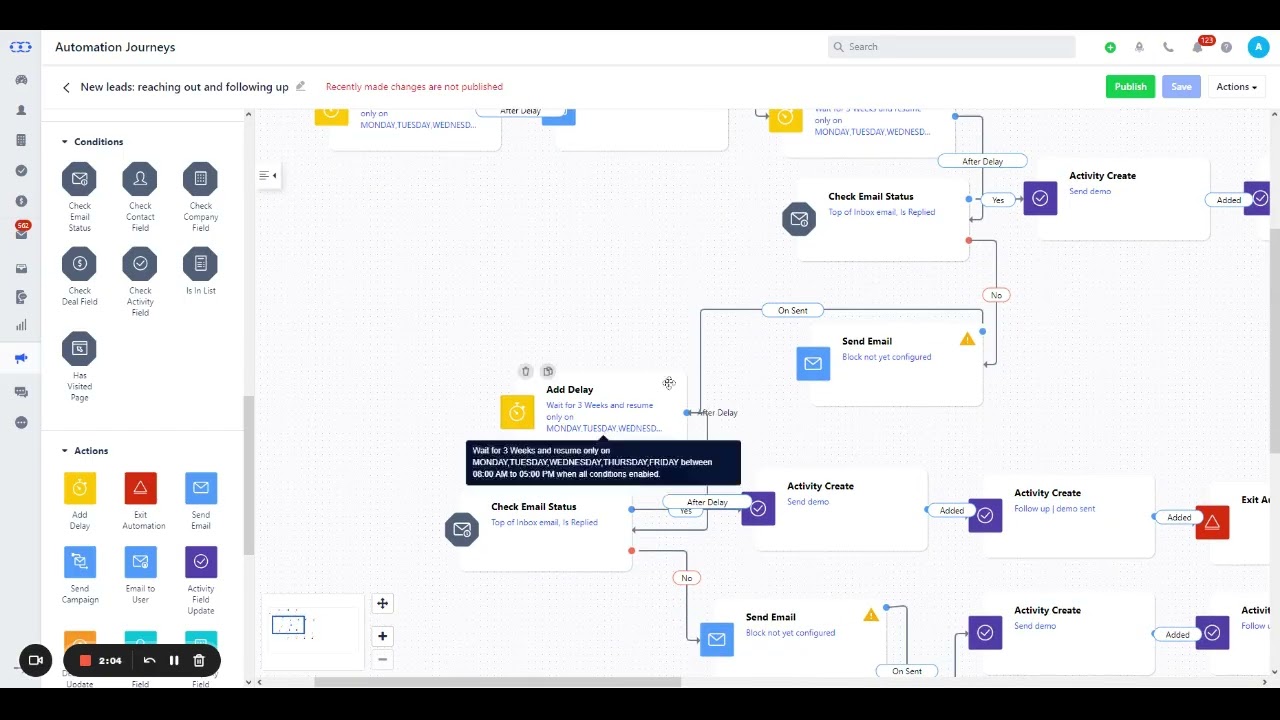Select the Add Delay action in sidebar
This screenshot has height=720, width=1280.
coord(80,501)
